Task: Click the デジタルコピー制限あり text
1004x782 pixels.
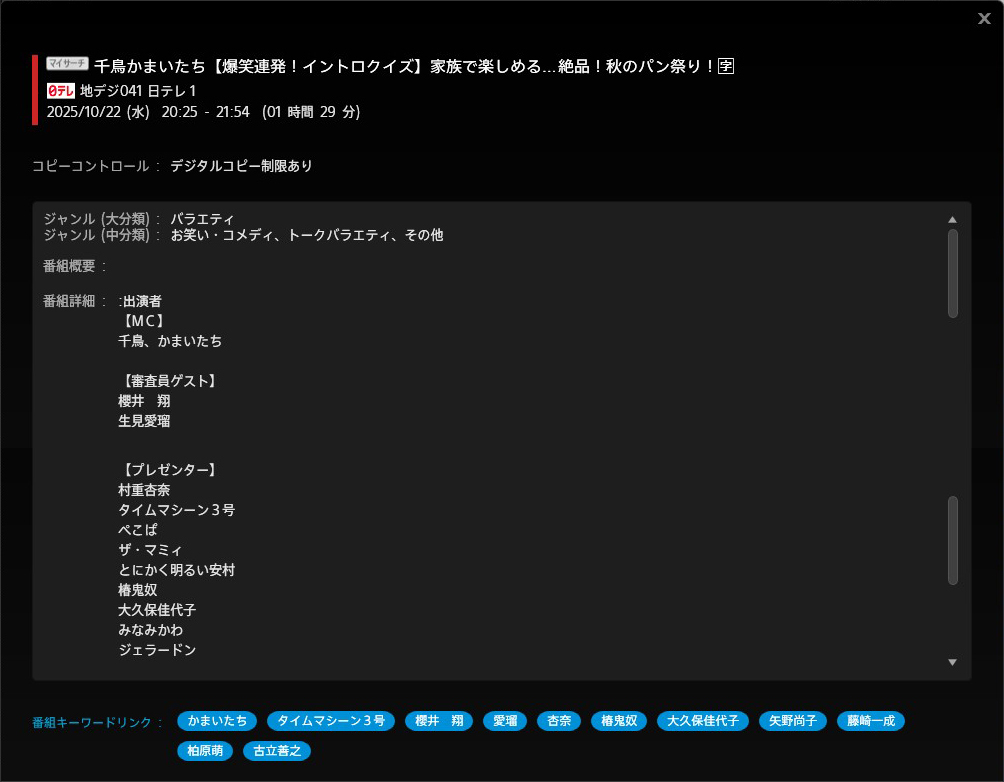Action: point(241,166)
